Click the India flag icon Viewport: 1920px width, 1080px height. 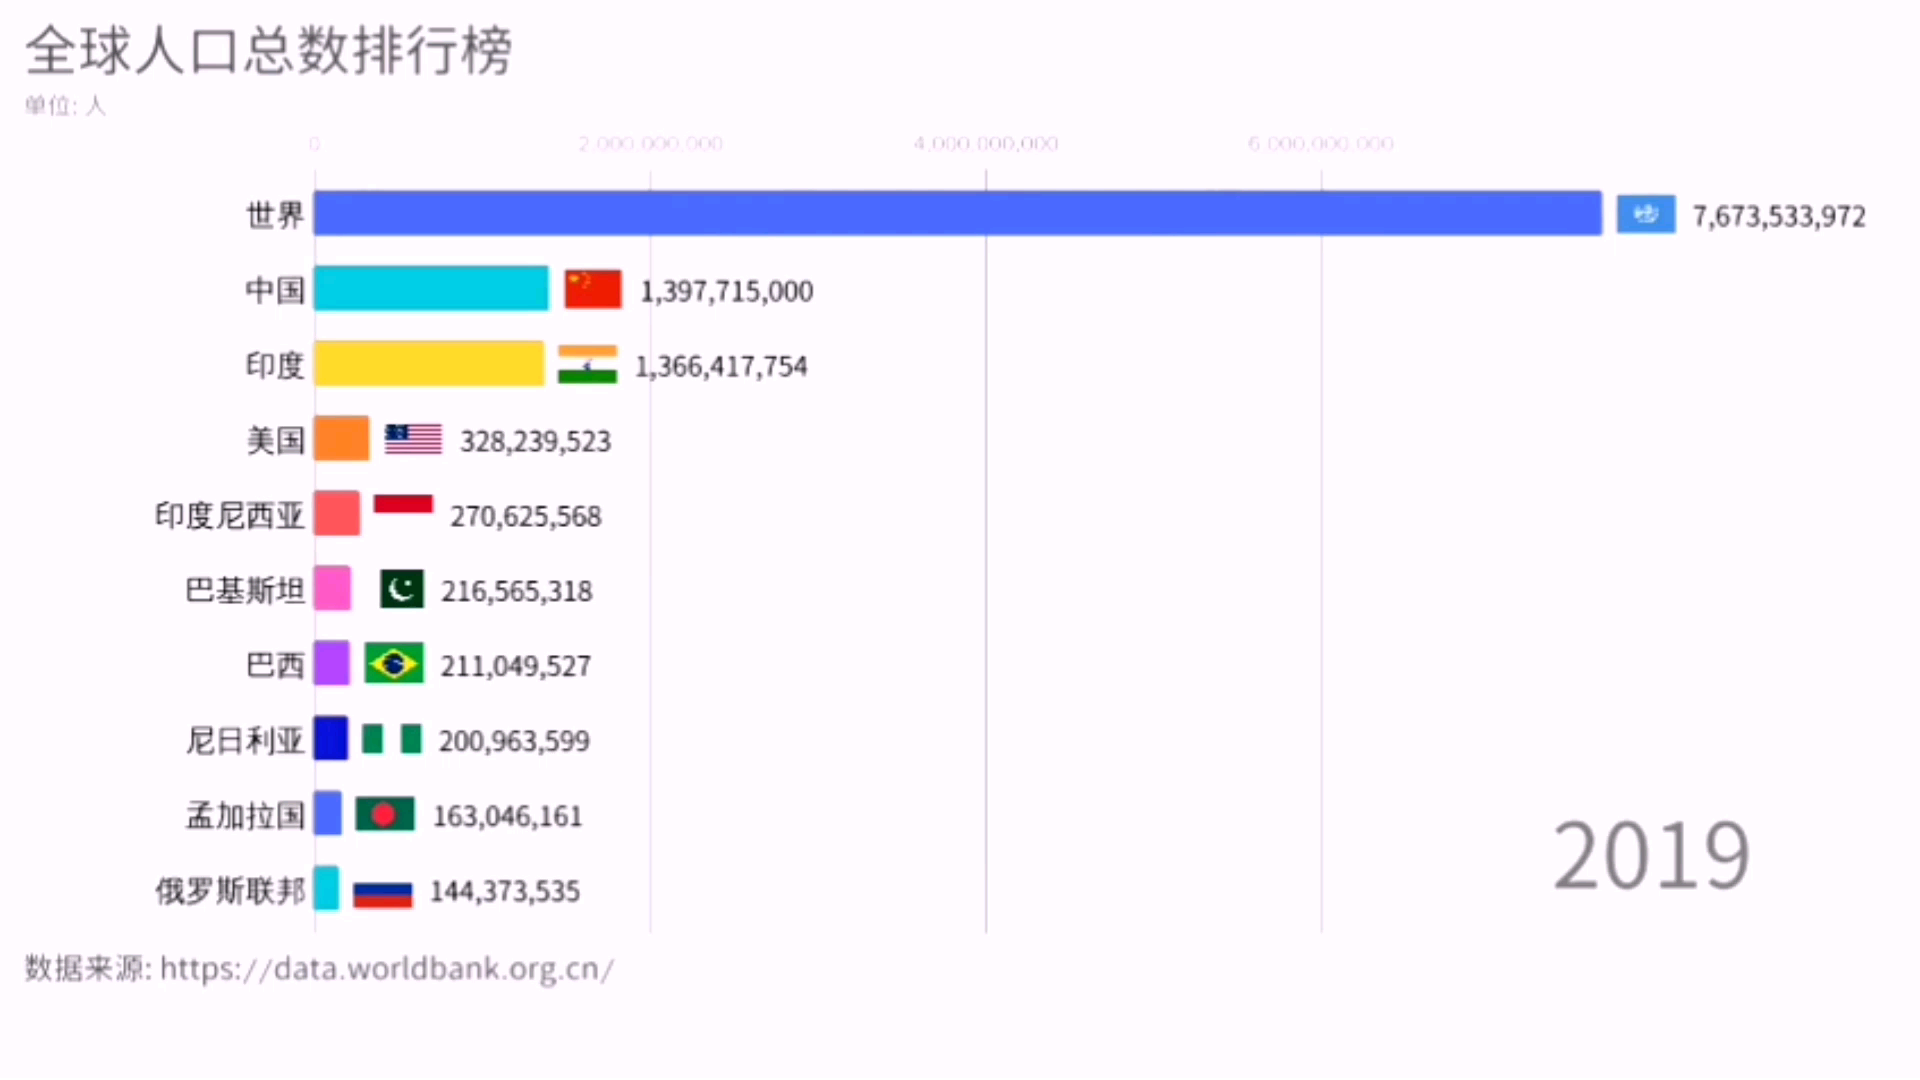click(587, 364)
